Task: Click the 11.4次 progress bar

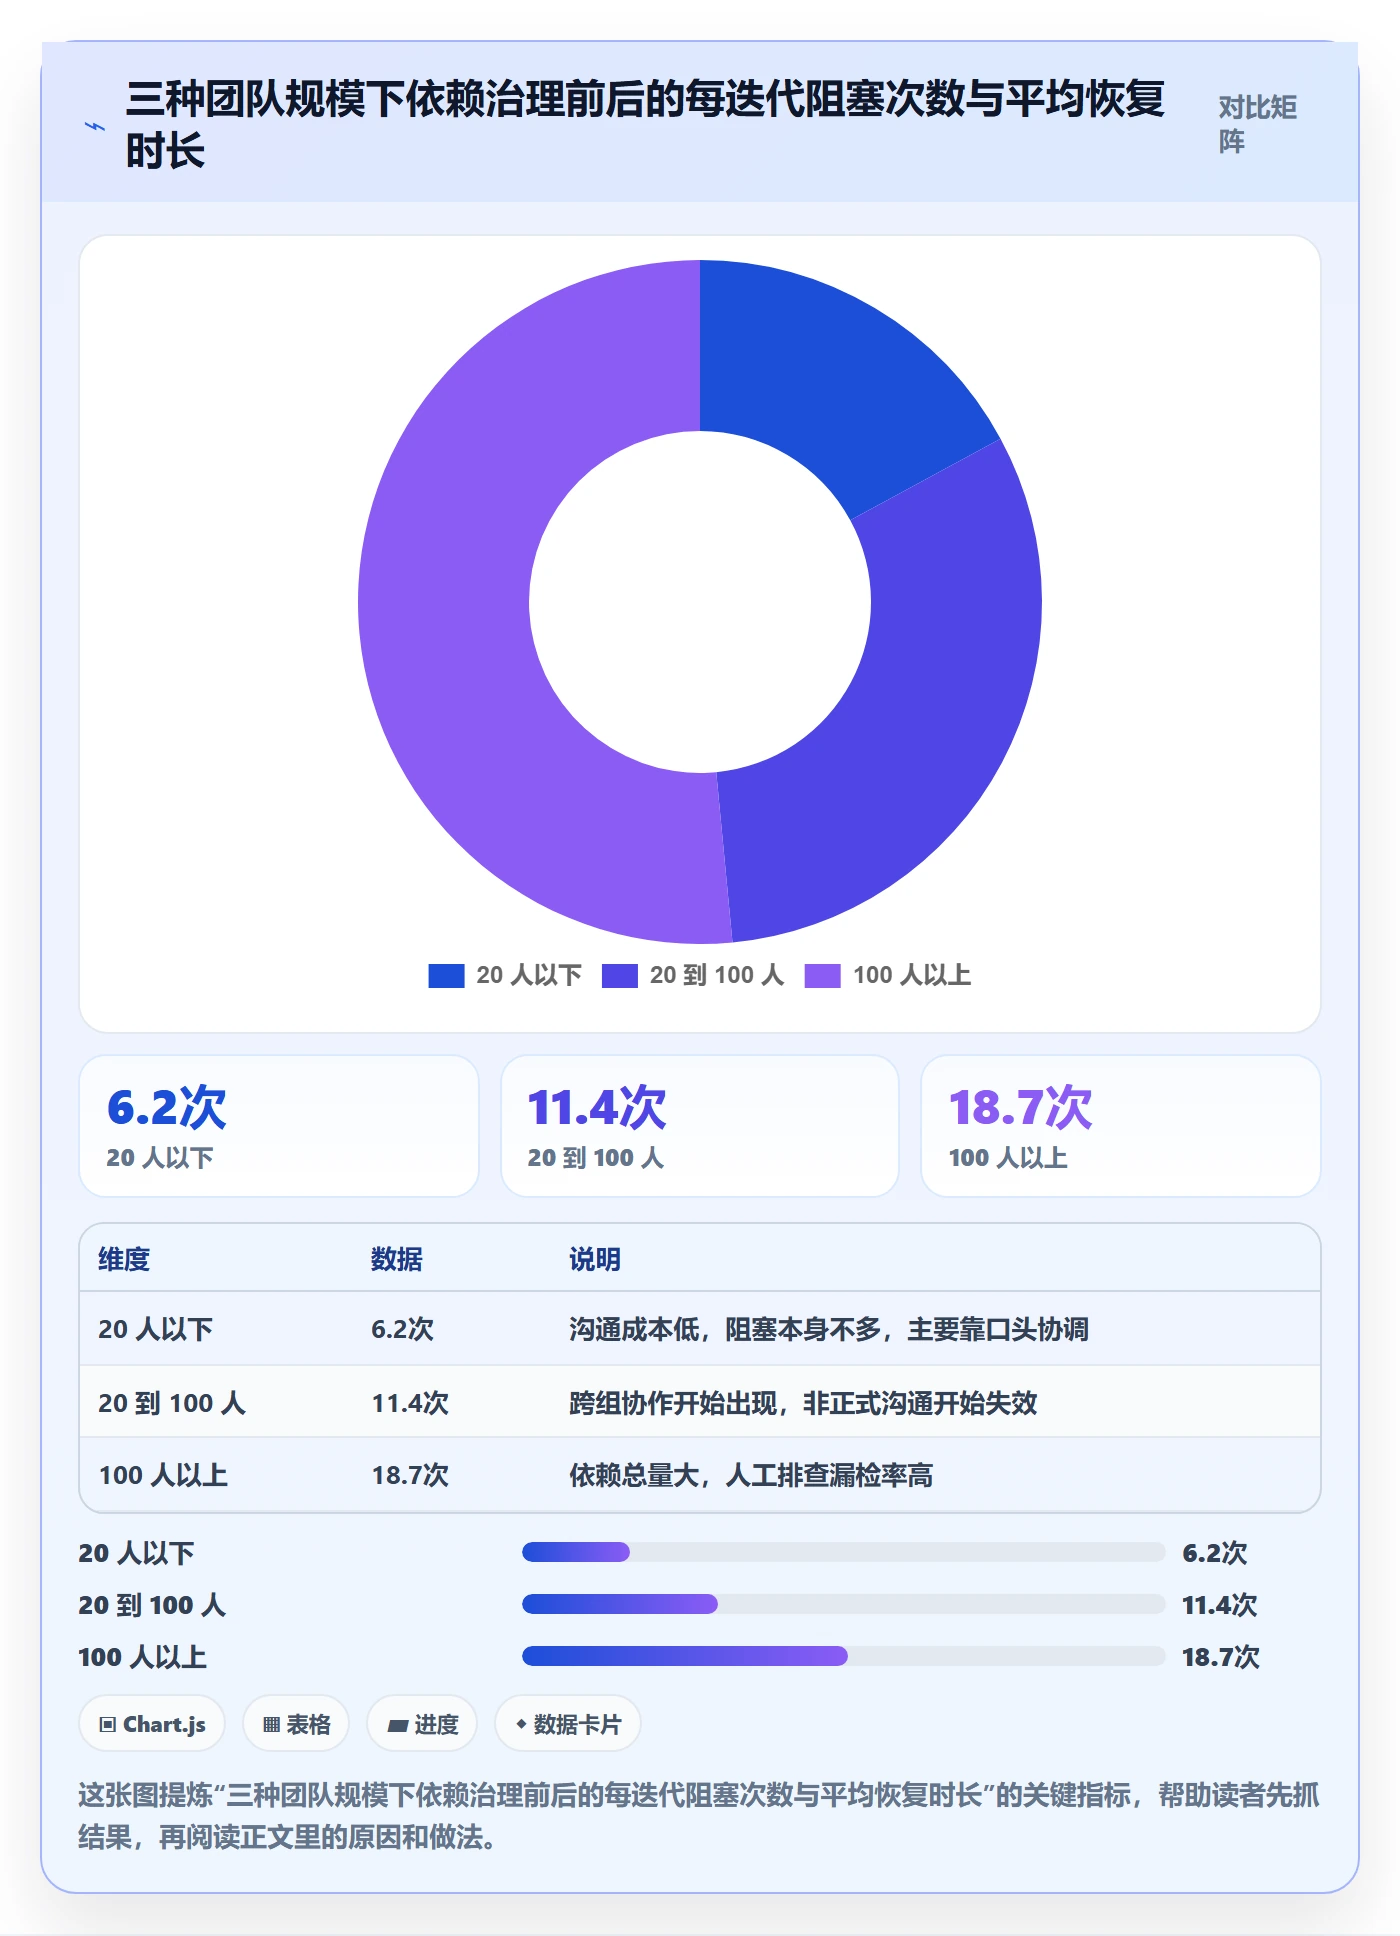Action: tap(843, 1604)
